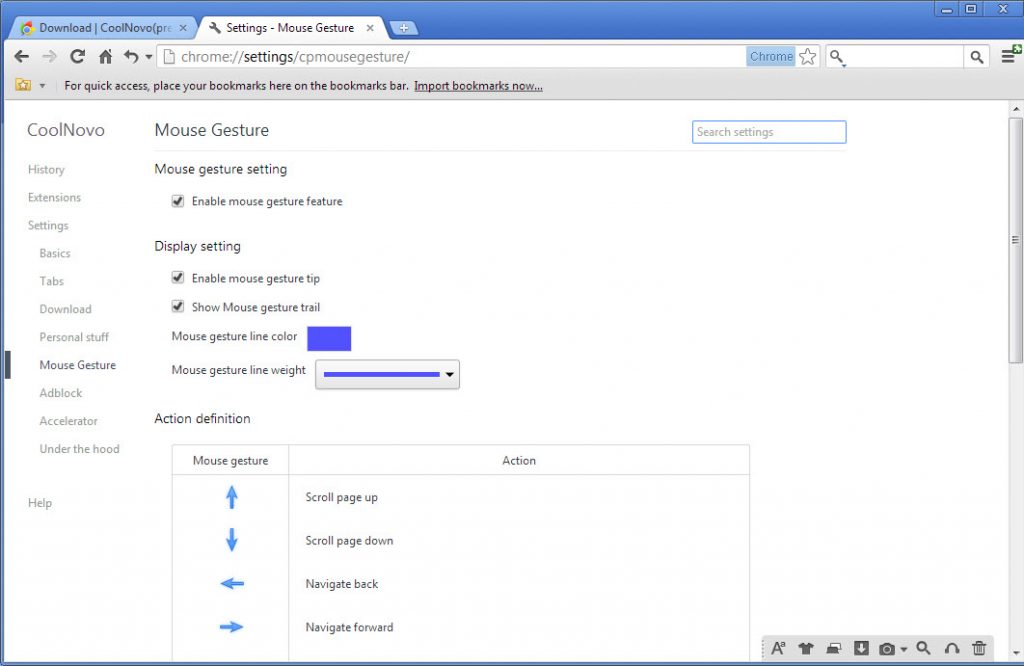Click the down arrow gesture for Scroll page down
The width and height of the screenshot is (1024, 666).
[x=232, y=540]
